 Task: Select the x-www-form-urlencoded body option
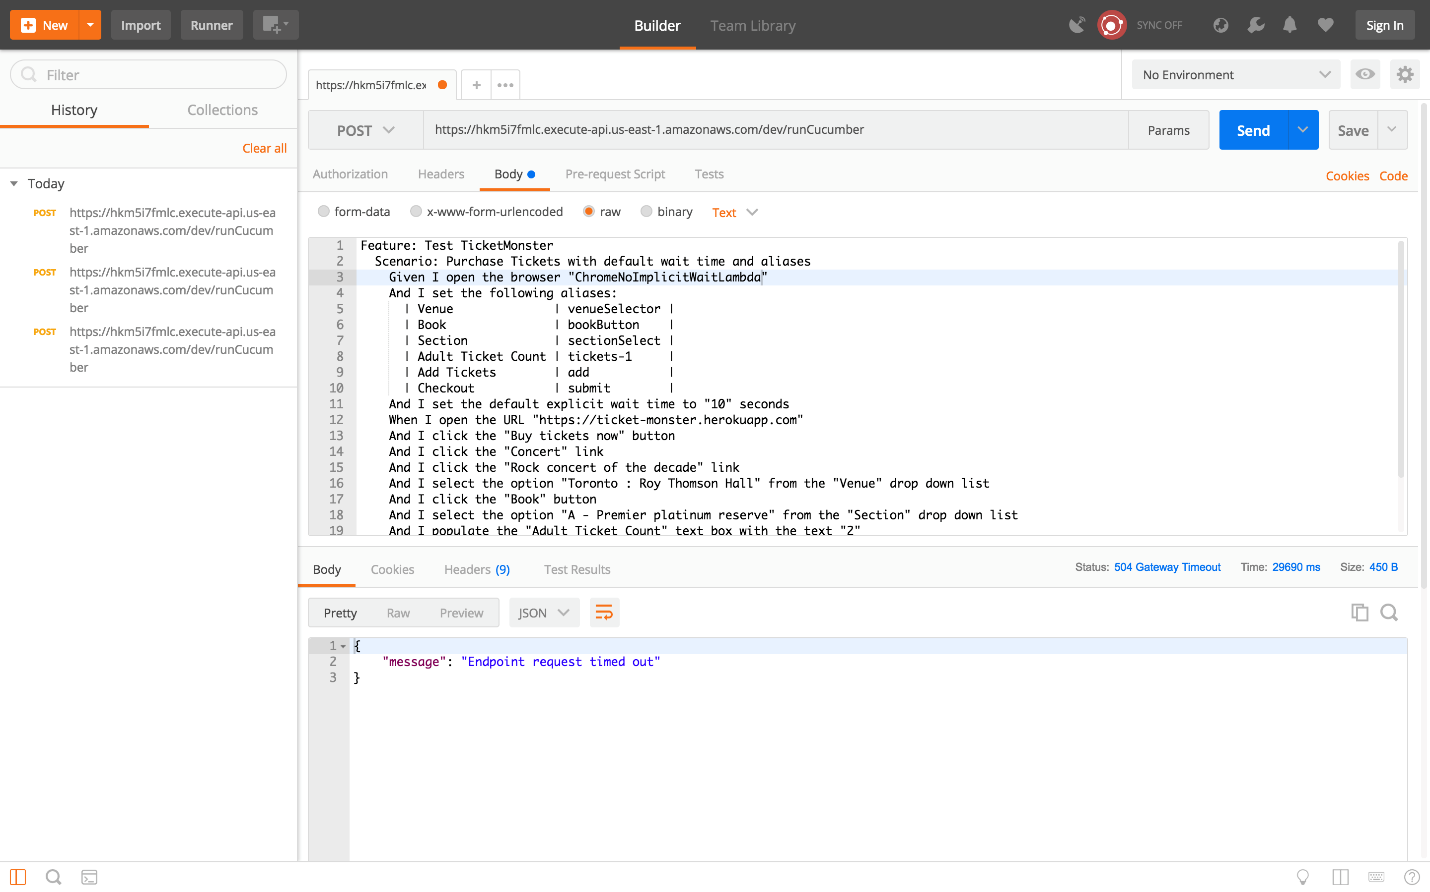point(416,212)
